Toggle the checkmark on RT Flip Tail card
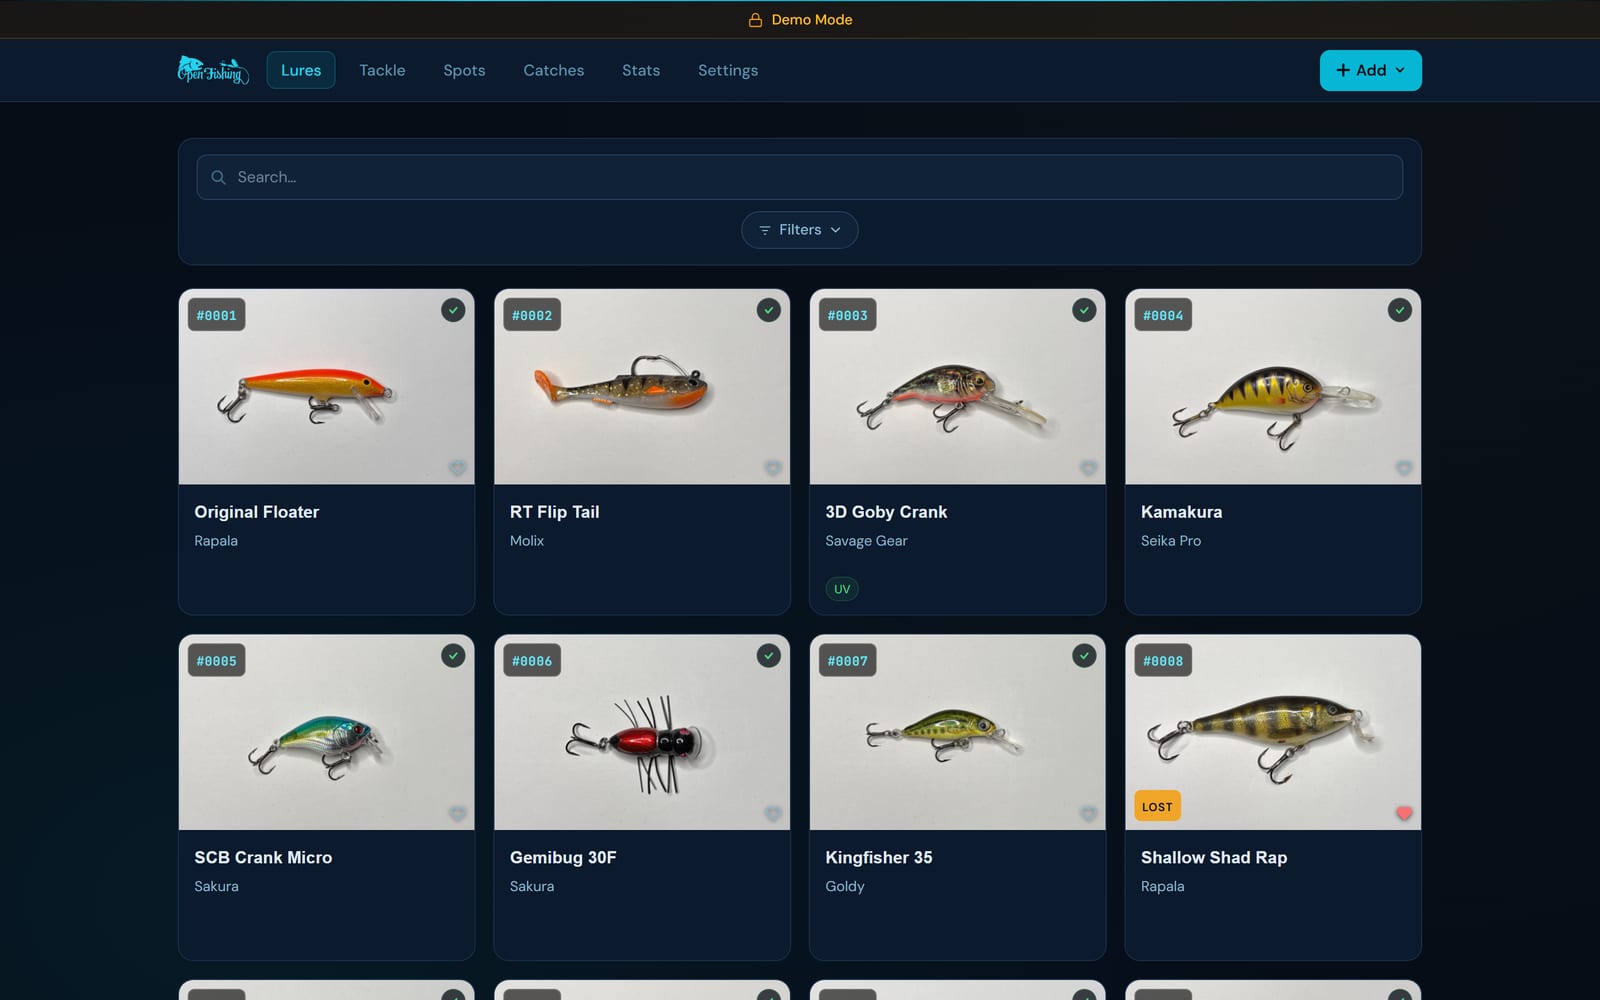The width and height of the screenshot is (1600, 1000). coord(768,310)
